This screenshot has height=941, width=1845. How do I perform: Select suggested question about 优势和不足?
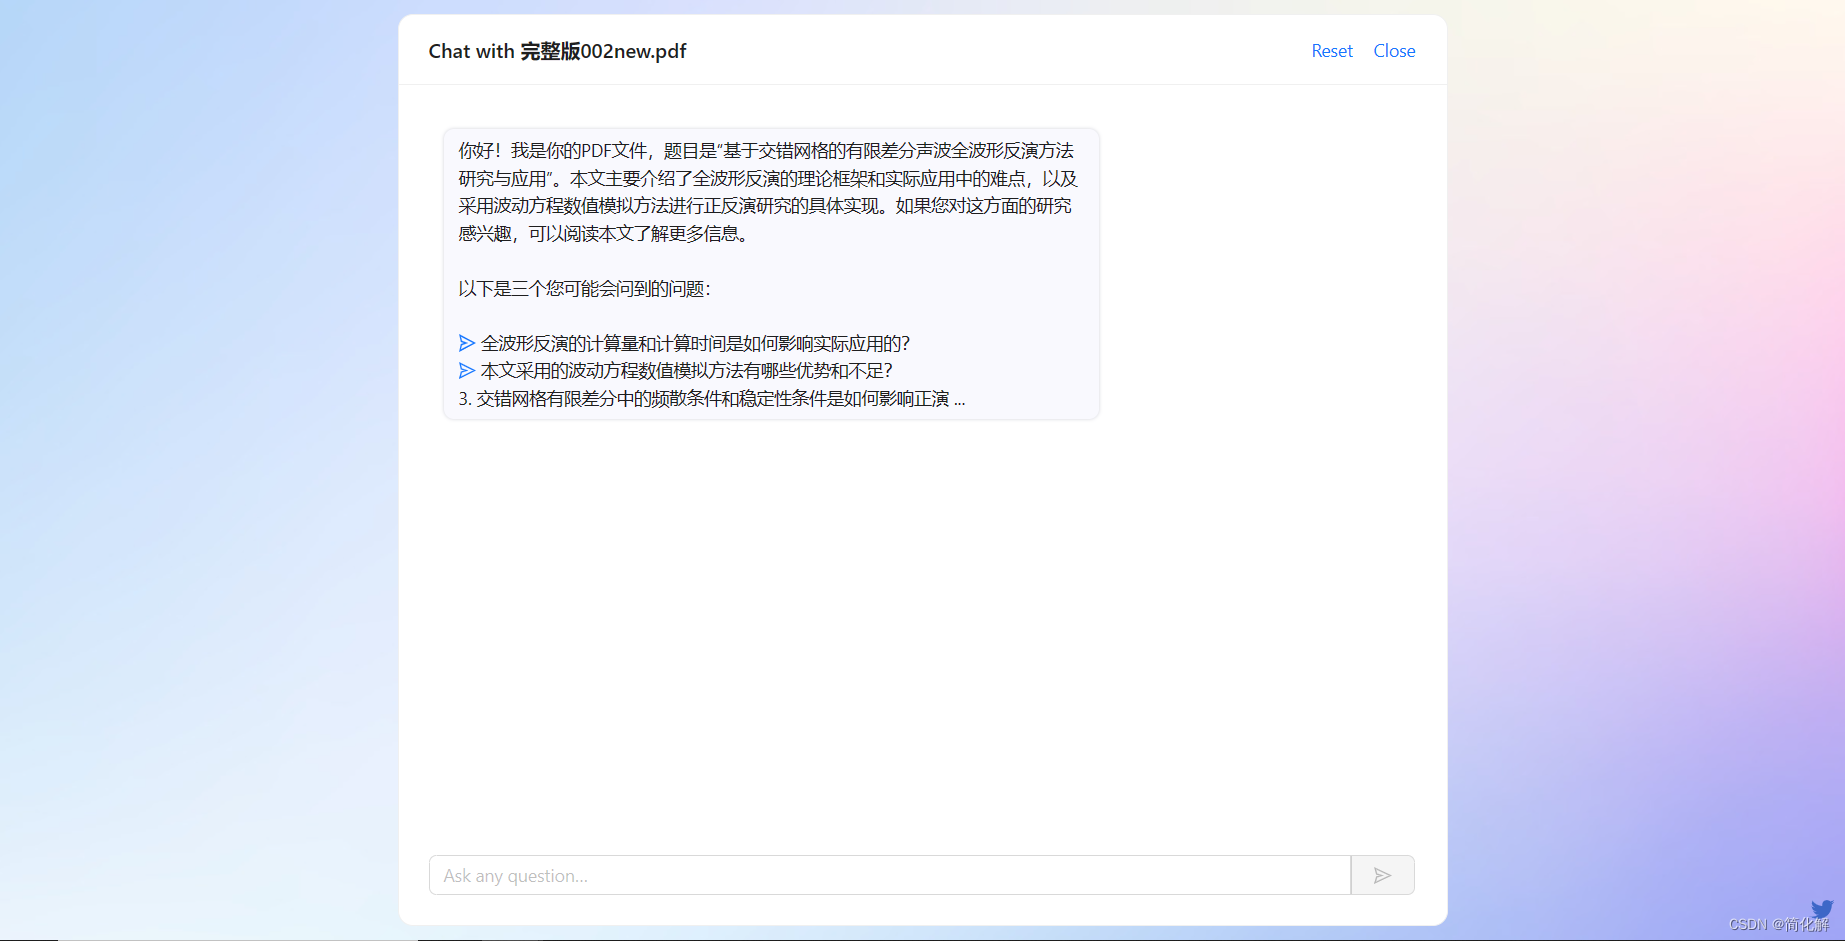tap(686, 370)
